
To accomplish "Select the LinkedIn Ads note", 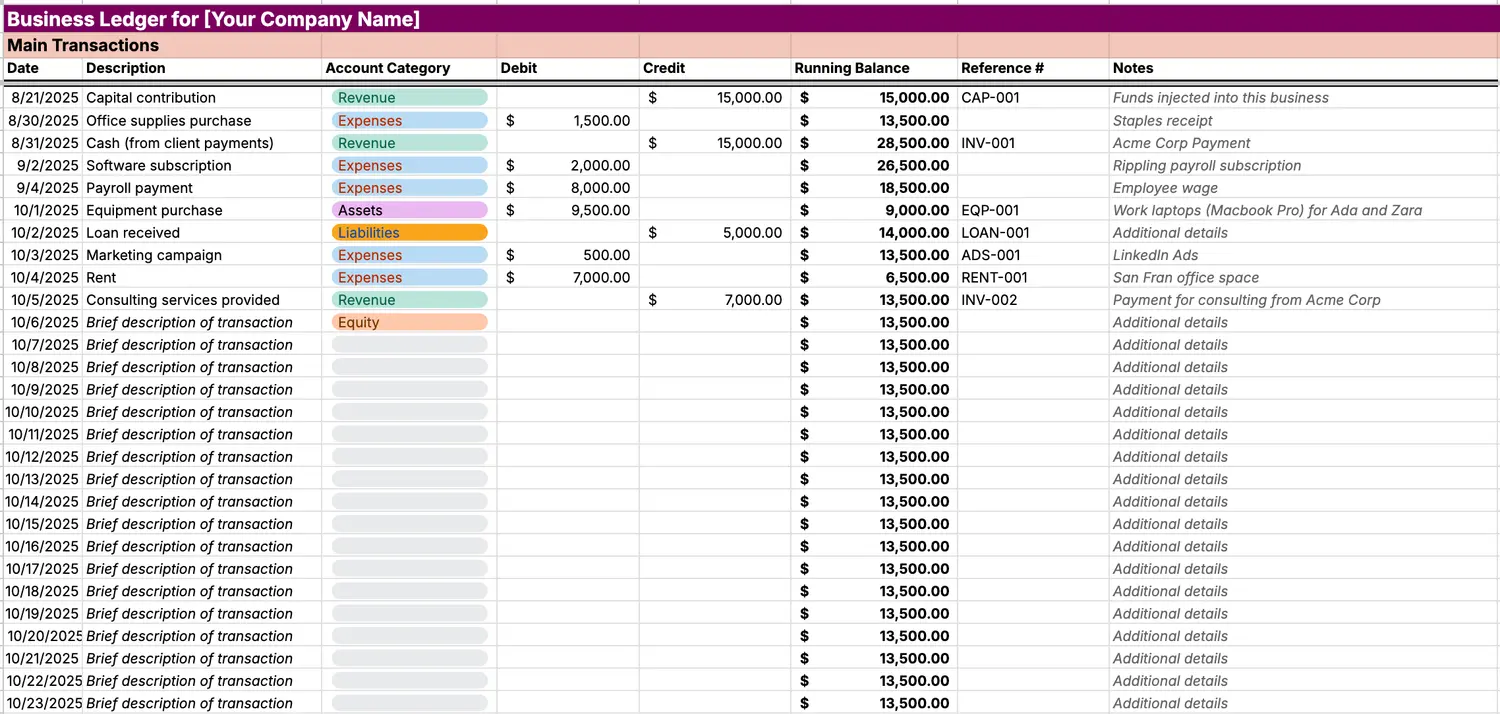I will tap(1304, 255).
